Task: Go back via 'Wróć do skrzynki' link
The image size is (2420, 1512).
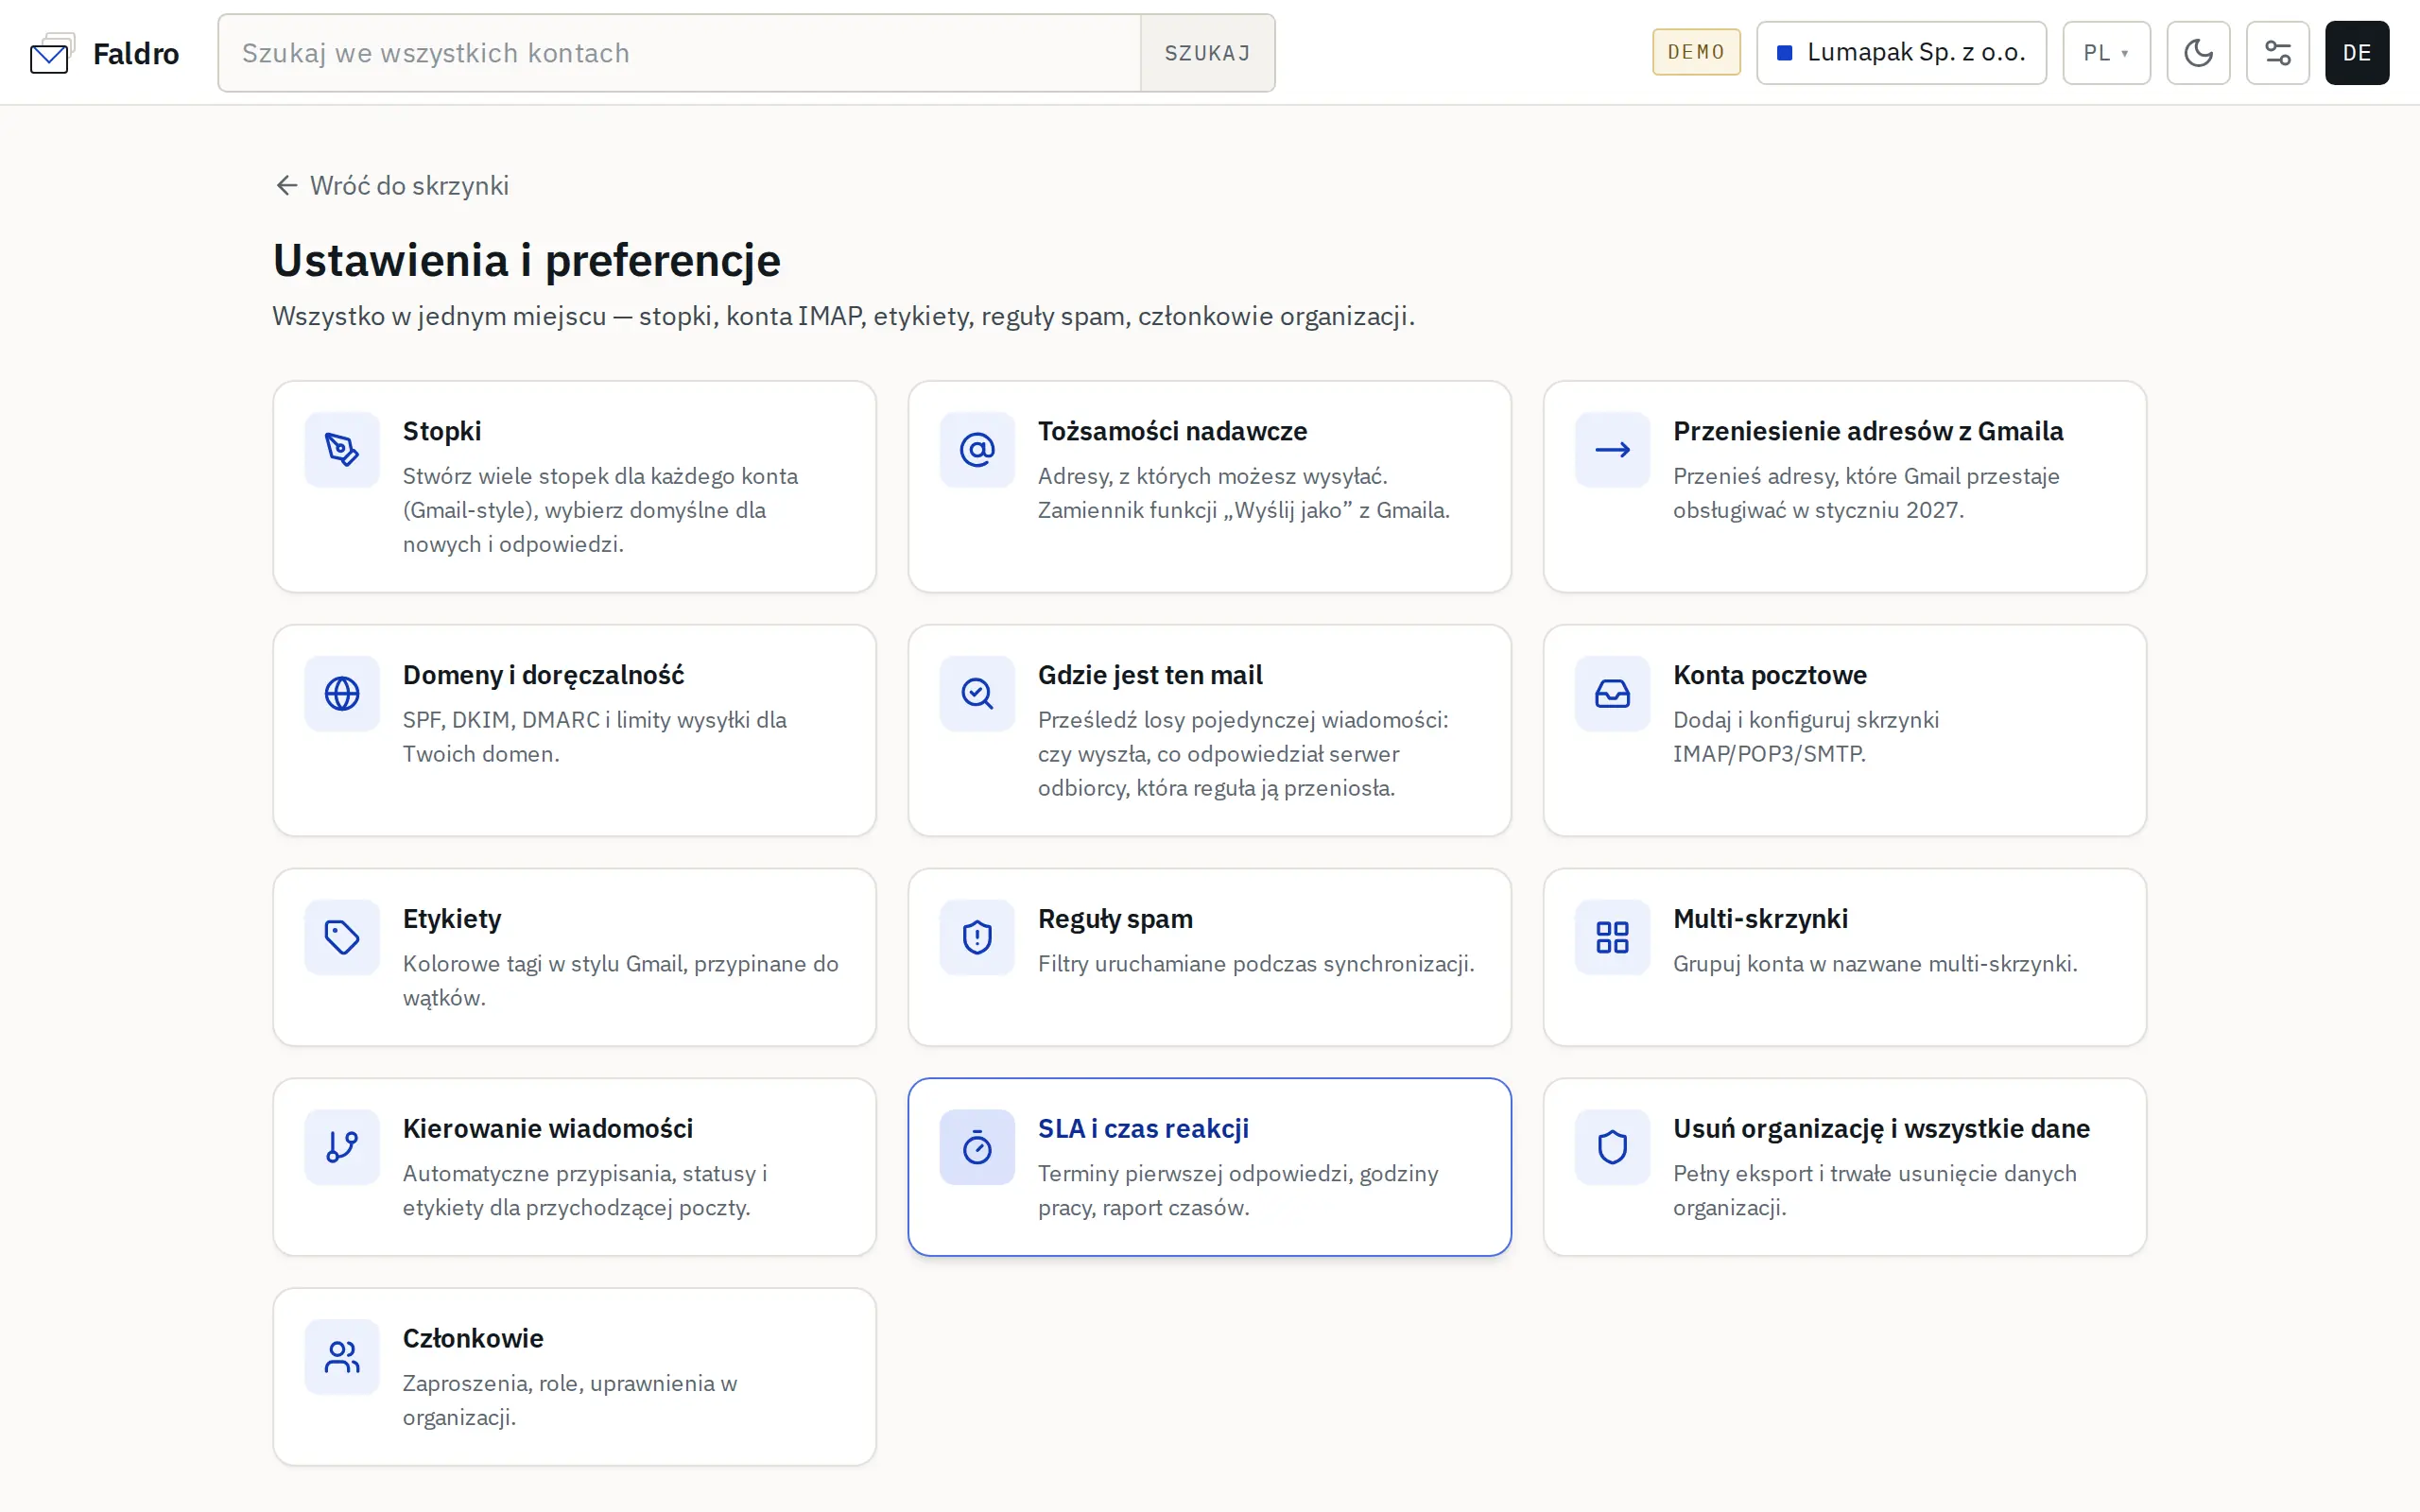Action: coord(392,186)
